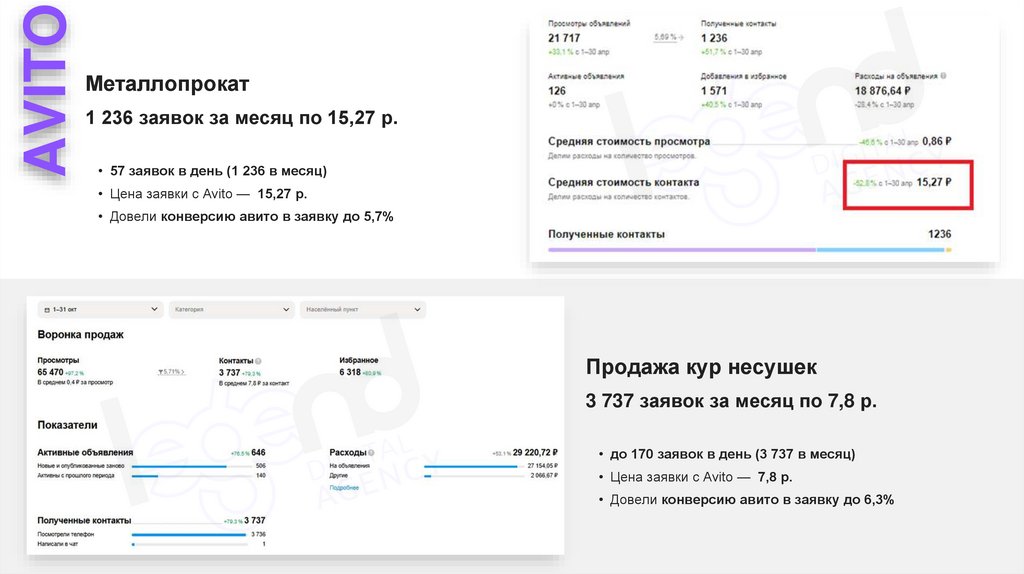The image size is (1024, 574).
Task: Click the info icon next to Расходы
Action: click(x=371, y=453)
